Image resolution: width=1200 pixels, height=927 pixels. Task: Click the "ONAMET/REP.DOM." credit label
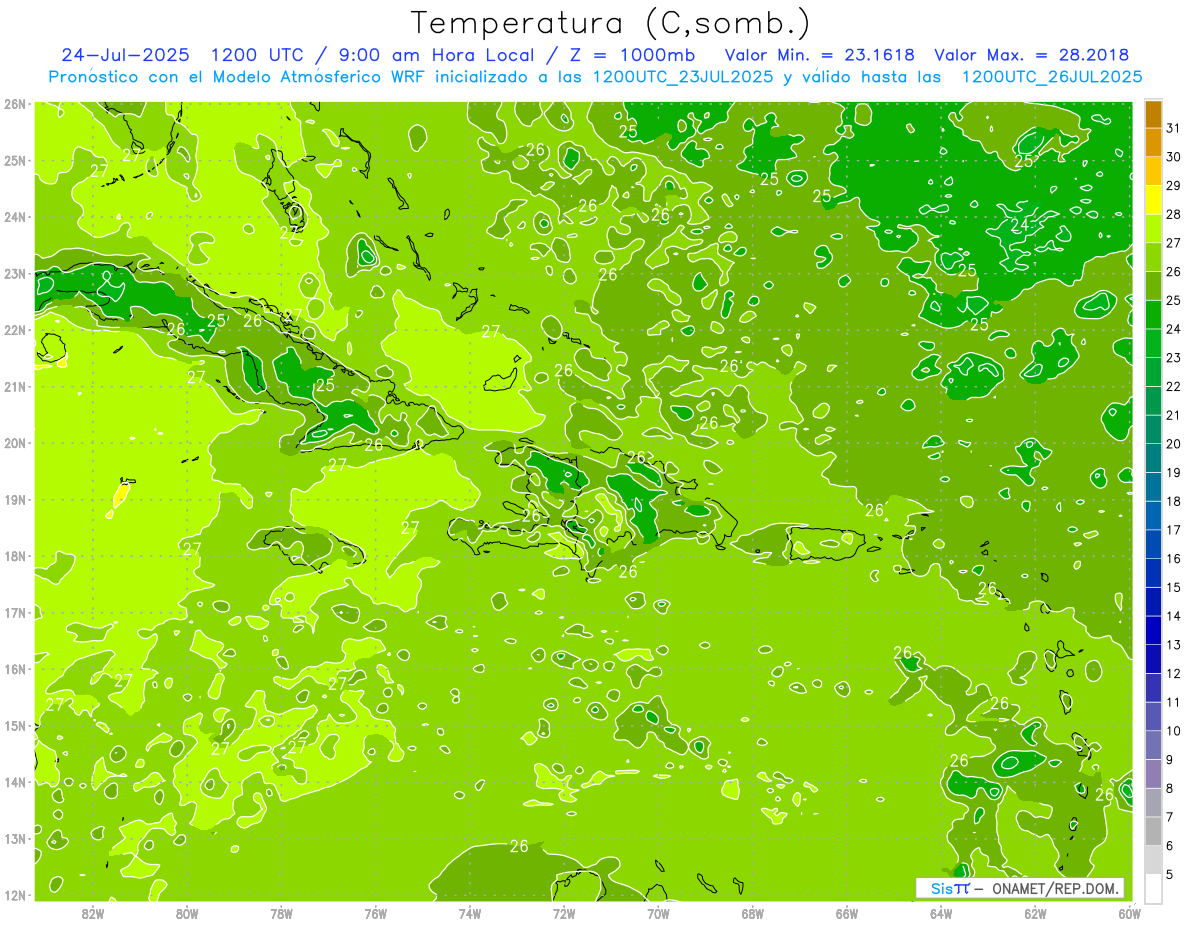(x=1055, y=888)
